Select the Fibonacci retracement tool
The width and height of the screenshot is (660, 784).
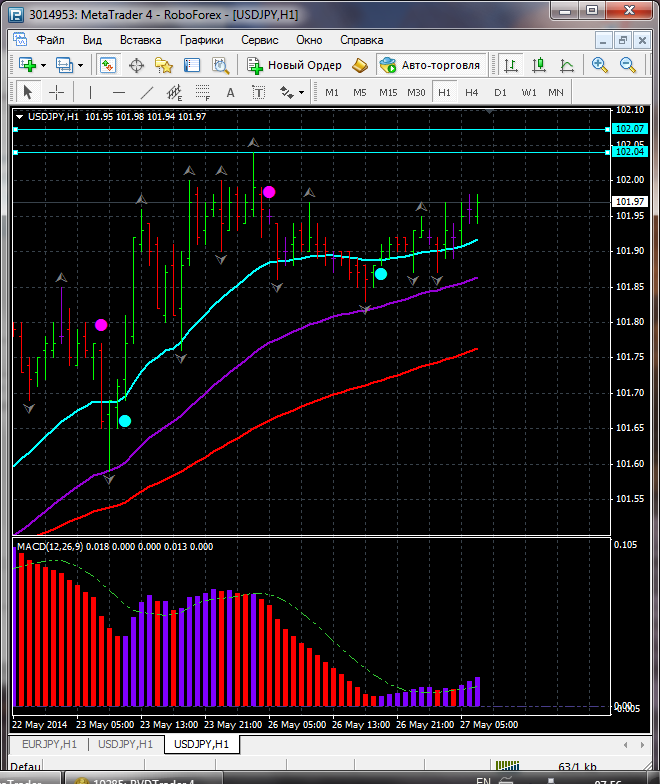202,92
